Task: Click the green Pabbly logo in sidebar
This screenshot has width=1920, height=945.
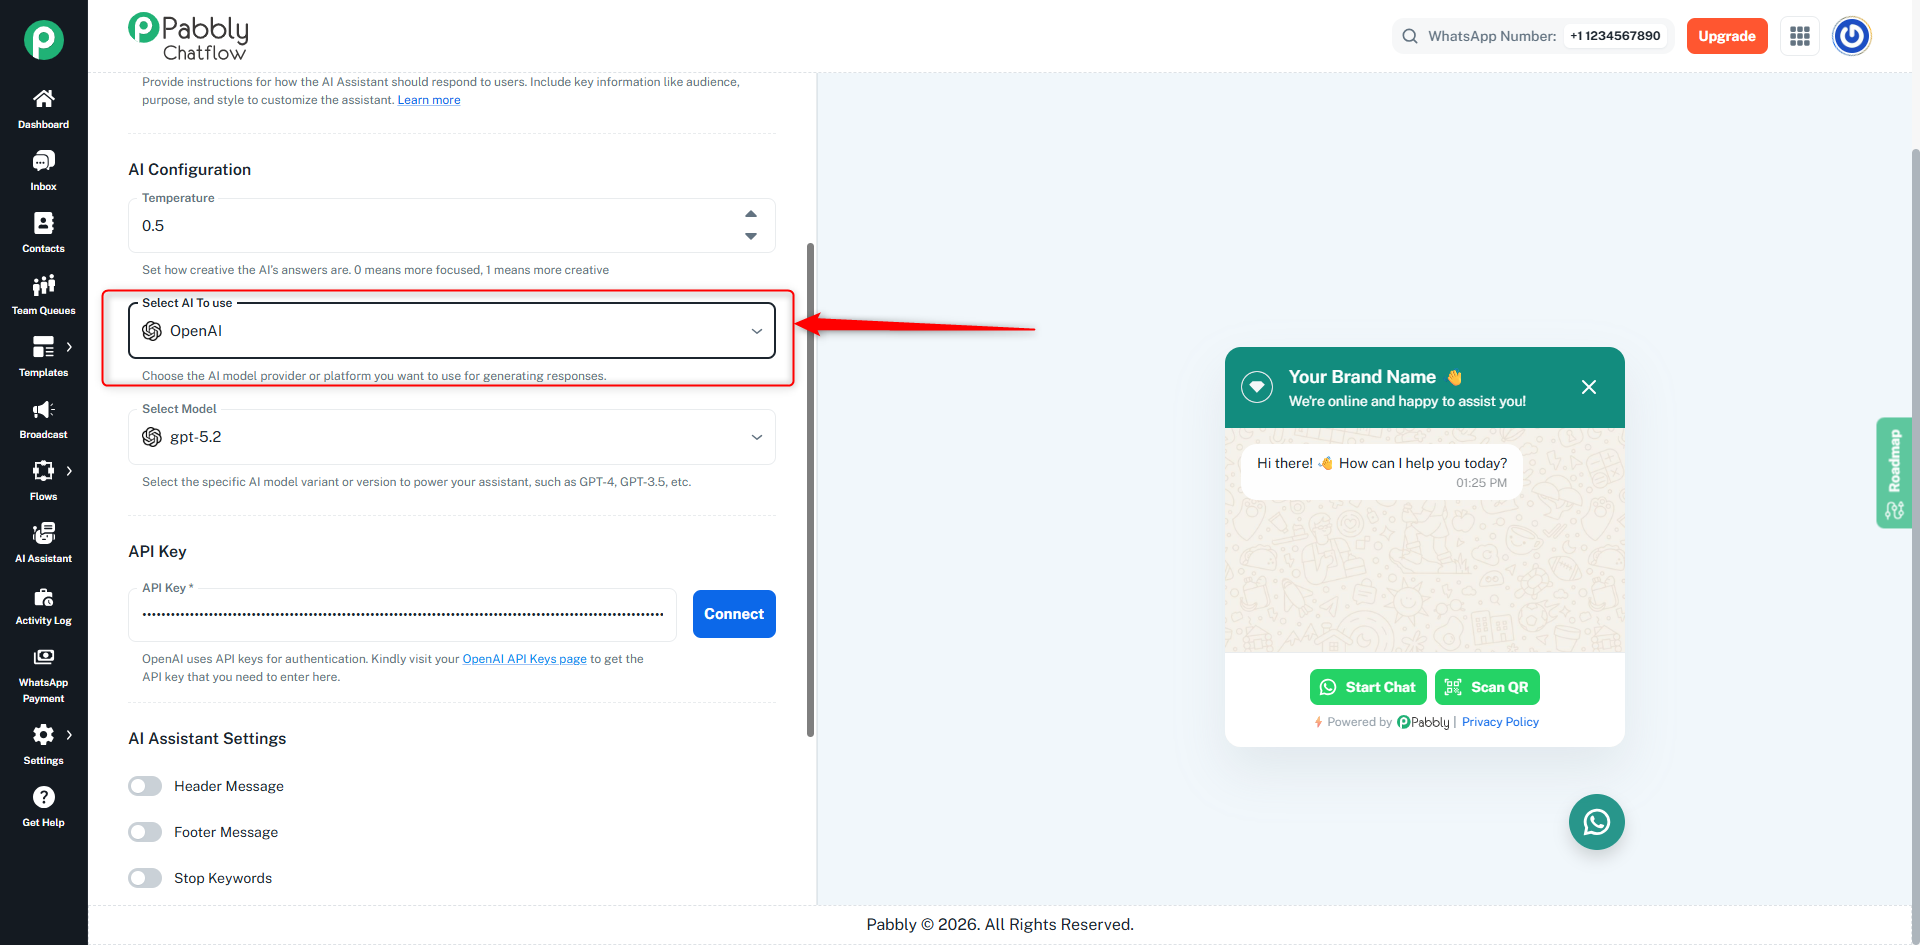Action: click(44, 40)
